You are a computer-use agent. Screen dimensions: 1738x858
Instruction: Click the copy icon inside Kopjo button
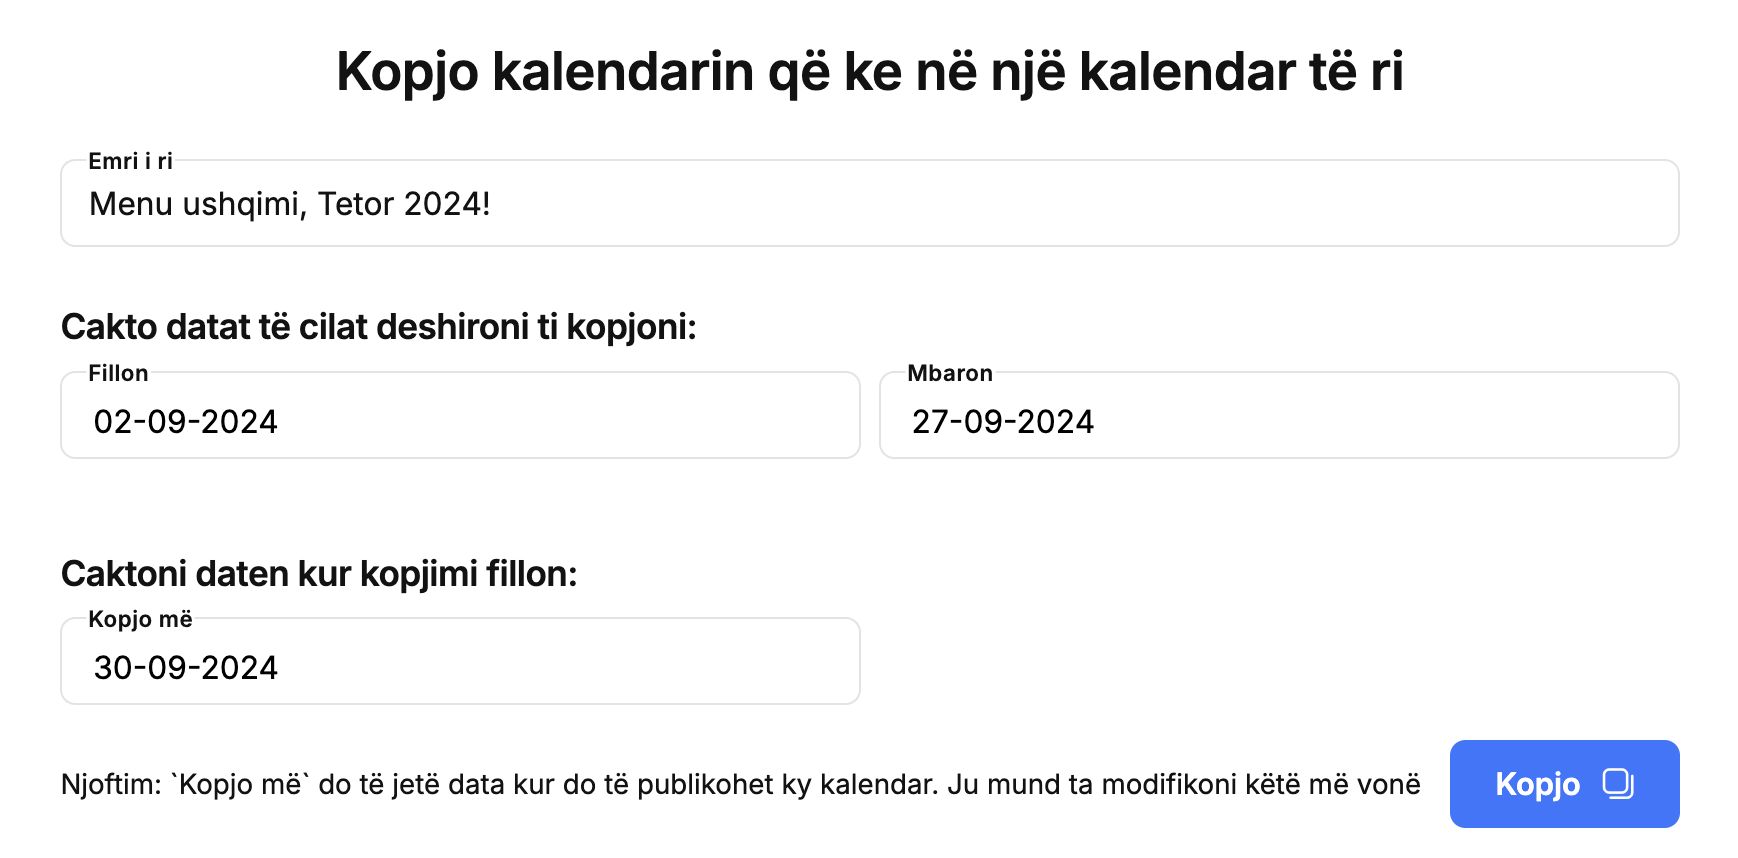(1618, 784)
